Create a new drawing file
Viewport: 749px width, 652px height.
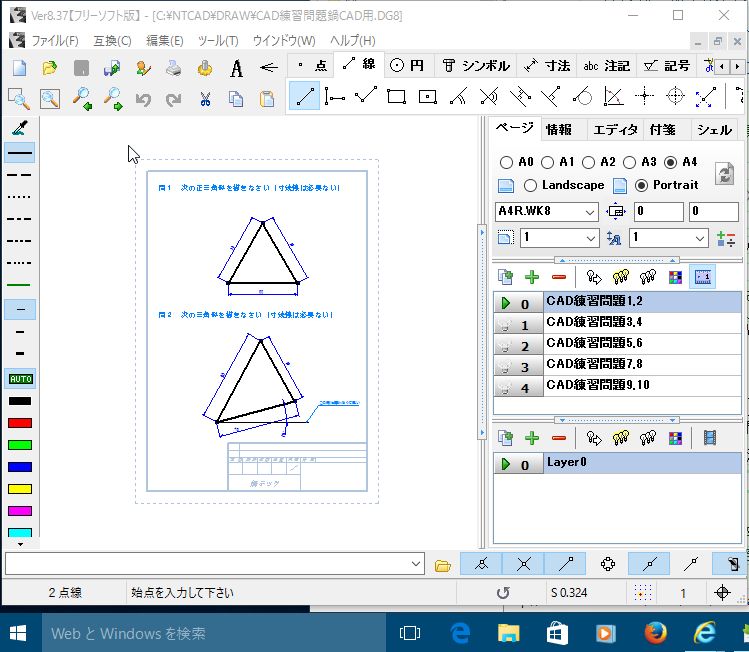20,67
